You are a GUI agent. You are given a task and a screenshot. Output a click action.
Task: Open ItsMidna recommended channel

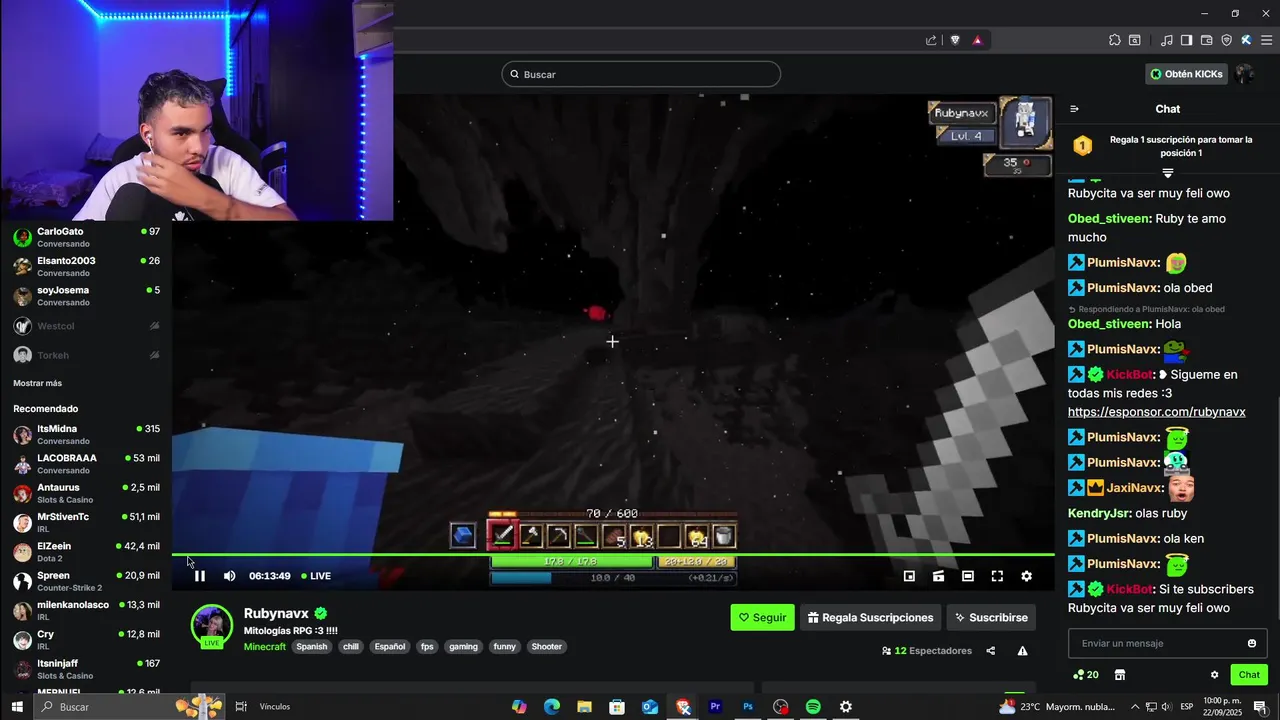[x=86, y=435]
